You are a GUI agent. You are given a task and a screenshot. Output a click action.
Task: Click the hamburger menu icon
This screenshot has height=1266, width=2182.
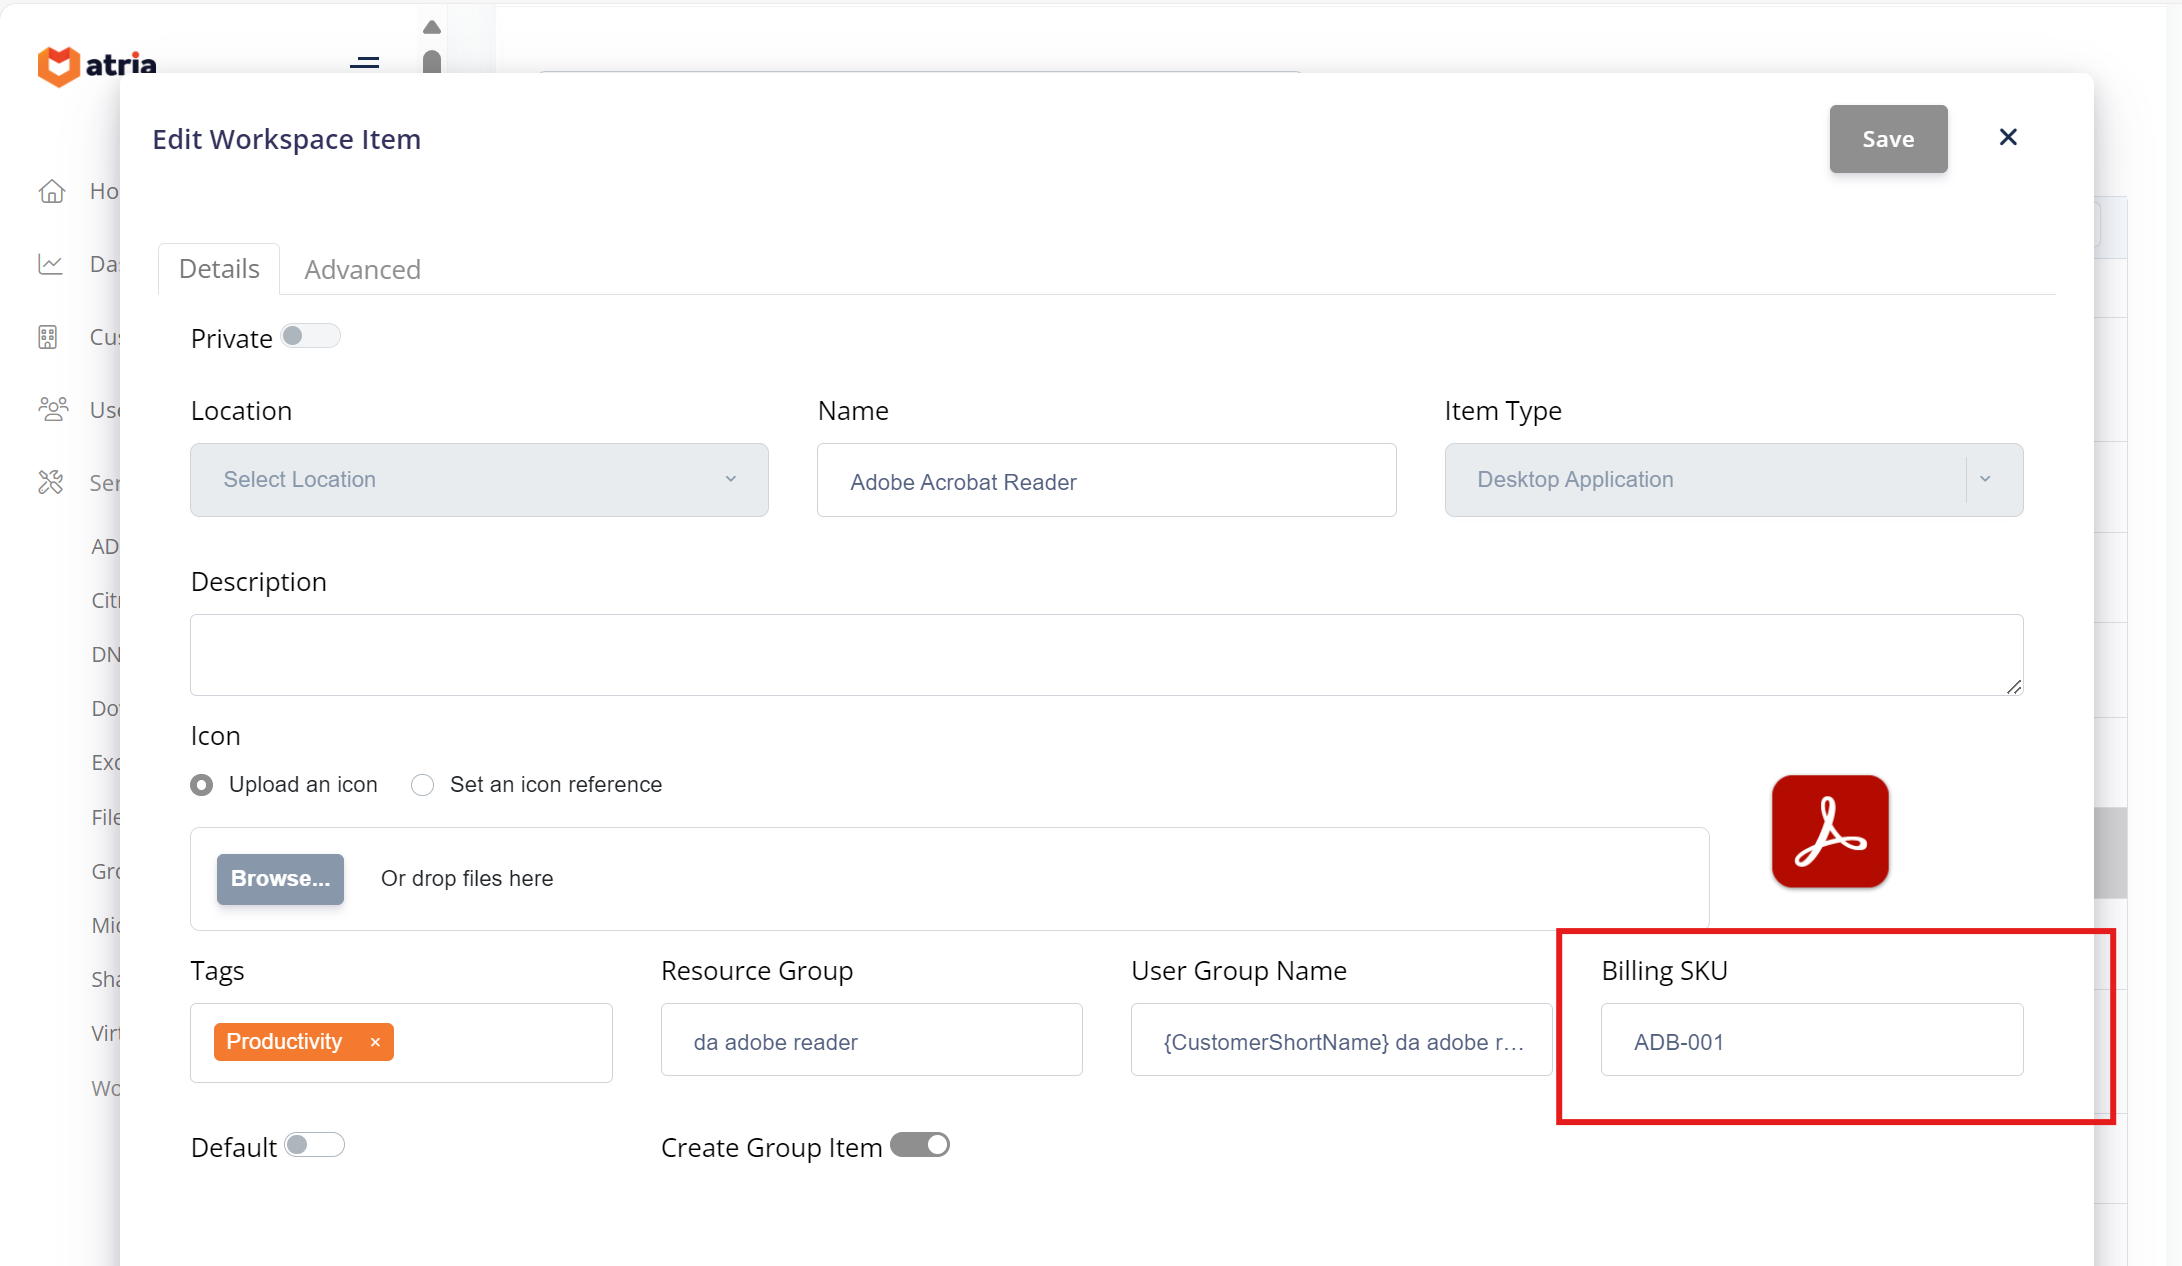tap(365, 63)
